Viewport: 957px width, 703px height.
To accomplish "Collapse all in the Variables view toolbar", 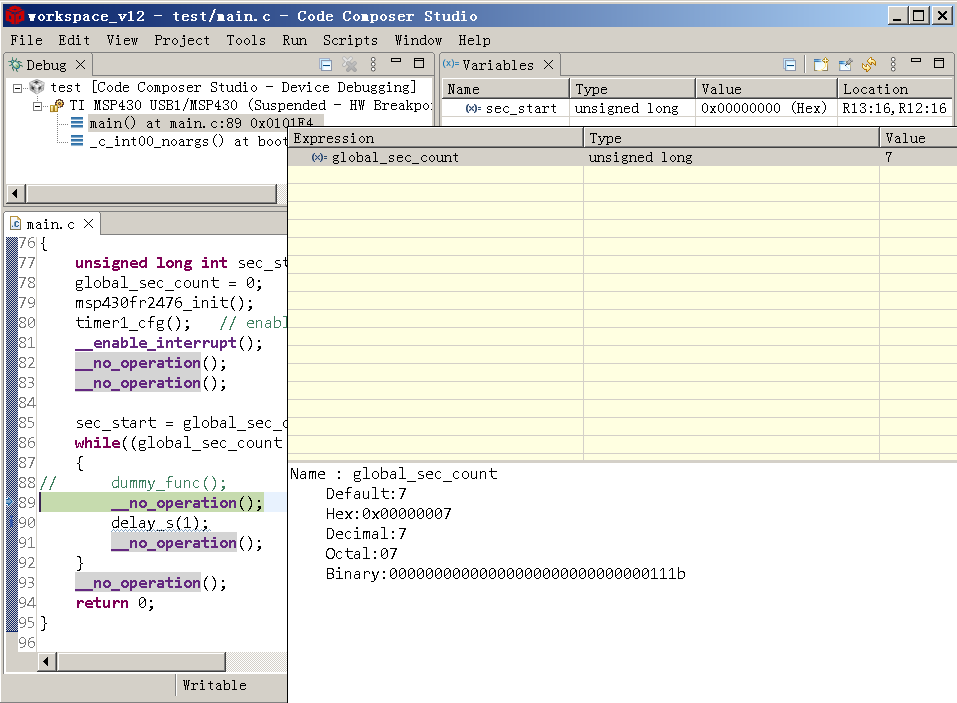I will pyautogui.click(x=790, y=65).
